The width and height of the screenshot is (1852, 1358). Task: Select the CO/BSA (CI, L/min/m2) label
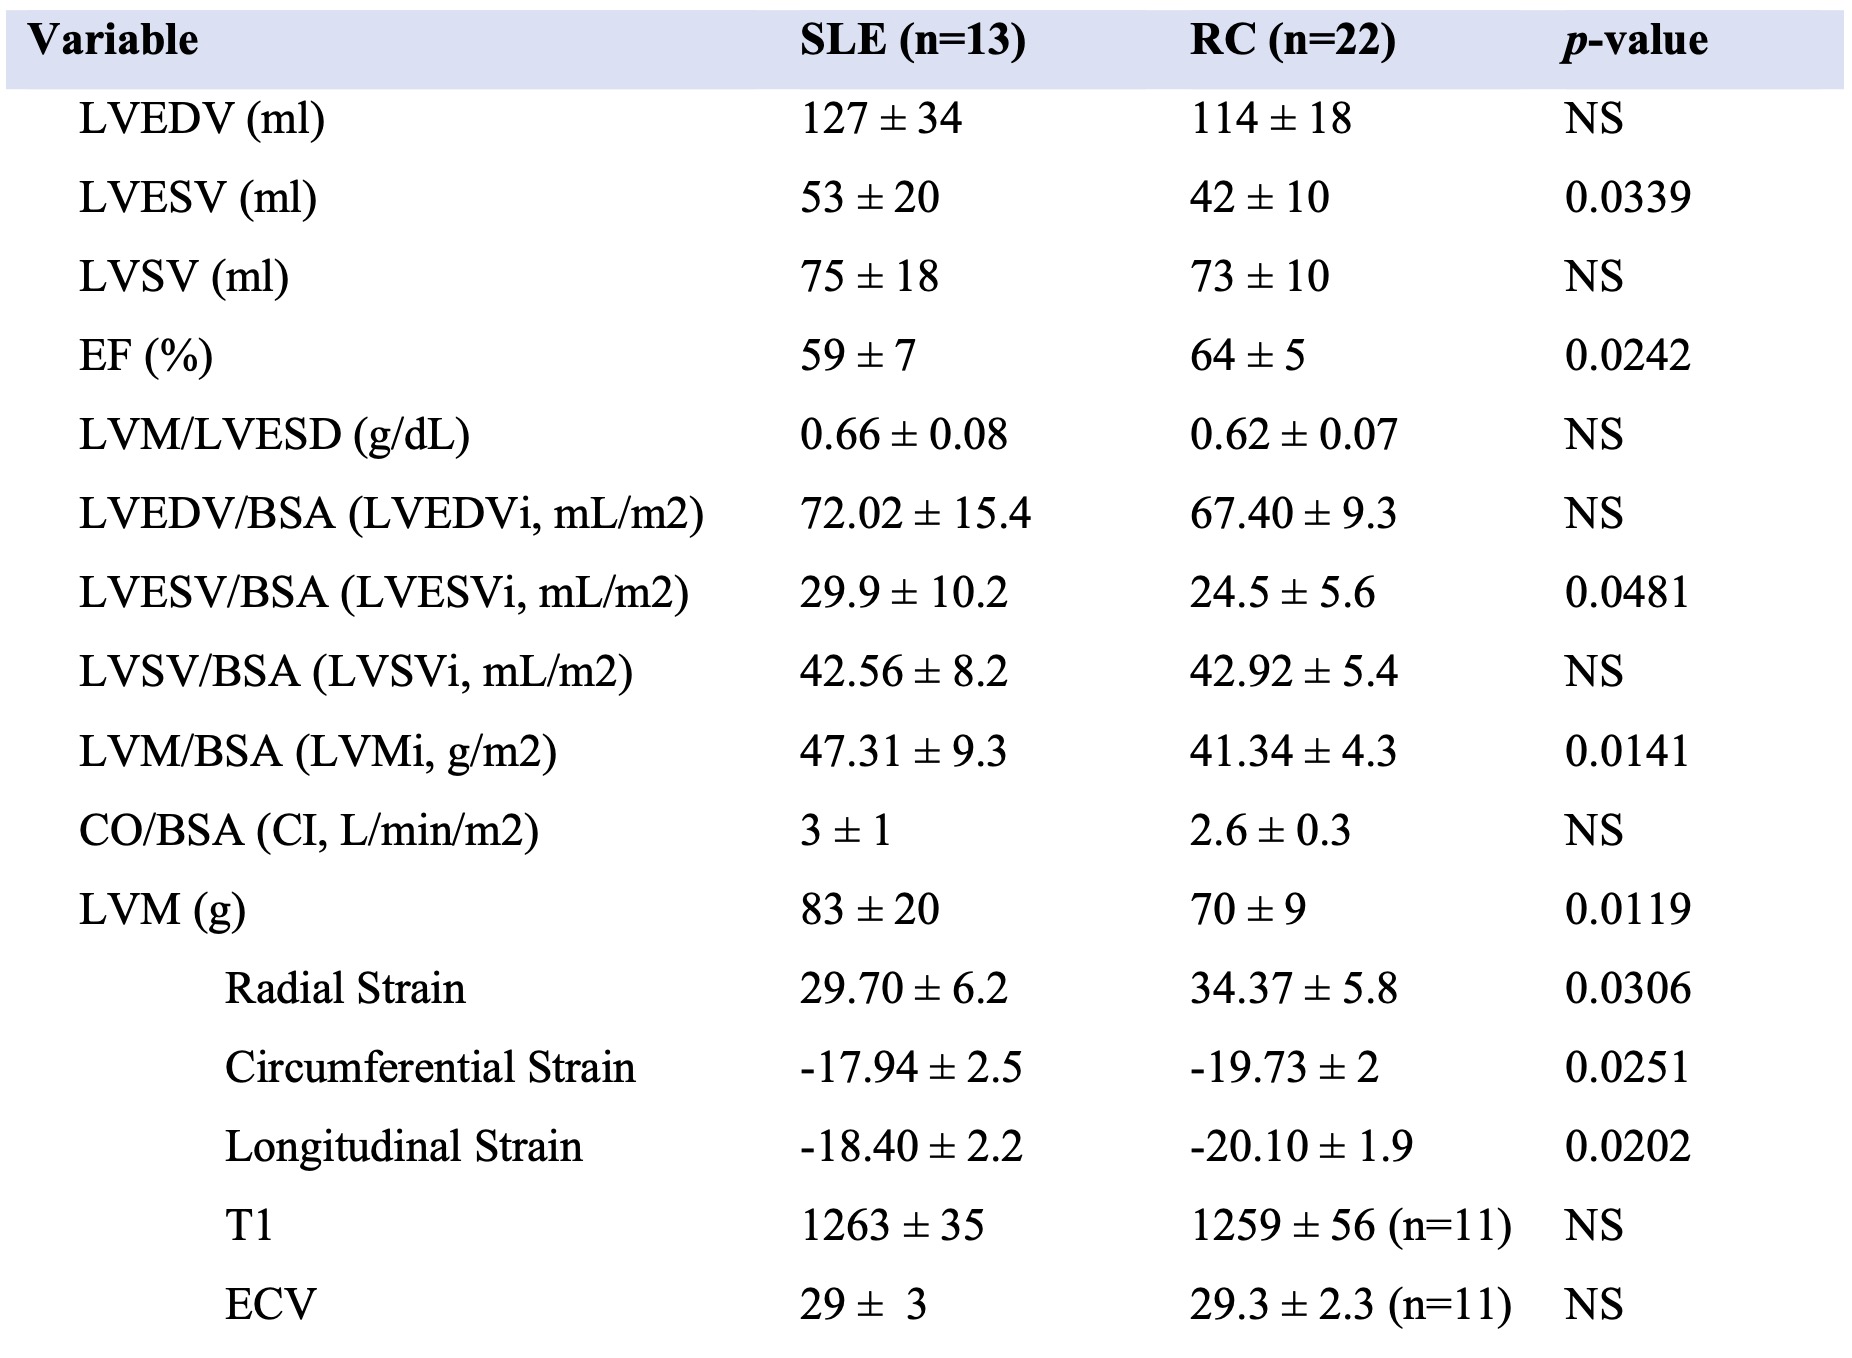click(309, 830)
